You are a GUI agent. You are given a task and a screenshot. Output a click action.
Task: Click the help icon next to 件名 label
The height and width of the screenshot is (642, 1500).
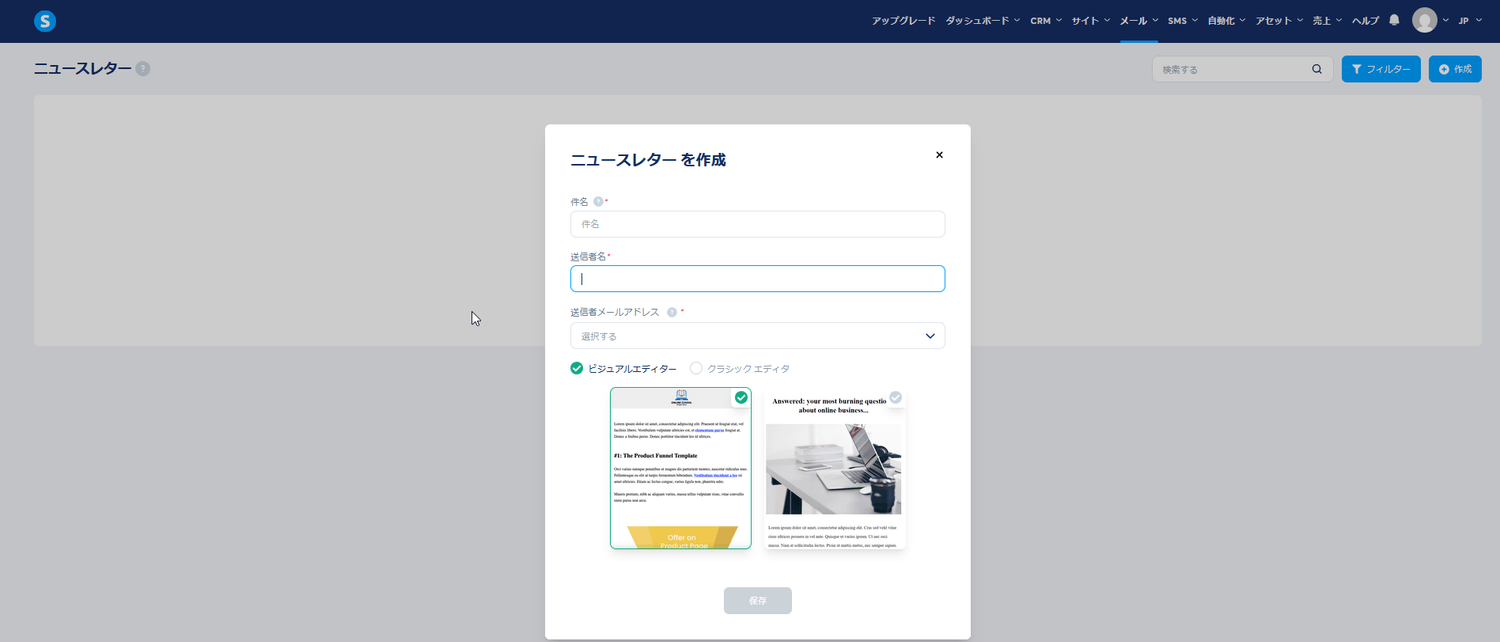click(598, 201)
